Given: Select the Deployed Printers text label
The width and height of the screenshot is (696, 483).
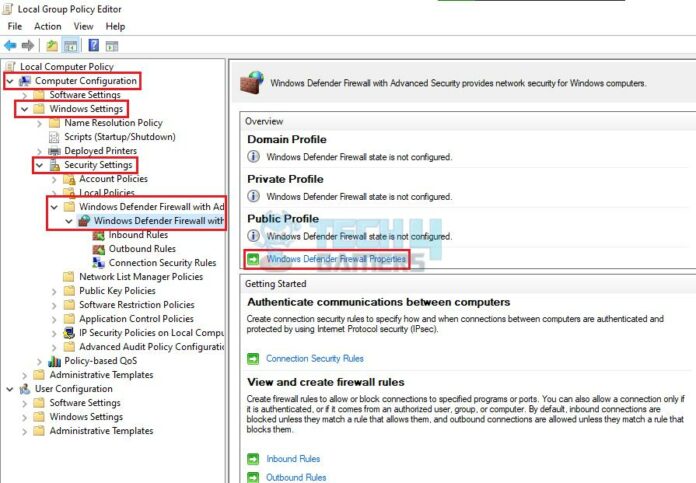Looking at the screenshot, I should (x=100, y=151).
